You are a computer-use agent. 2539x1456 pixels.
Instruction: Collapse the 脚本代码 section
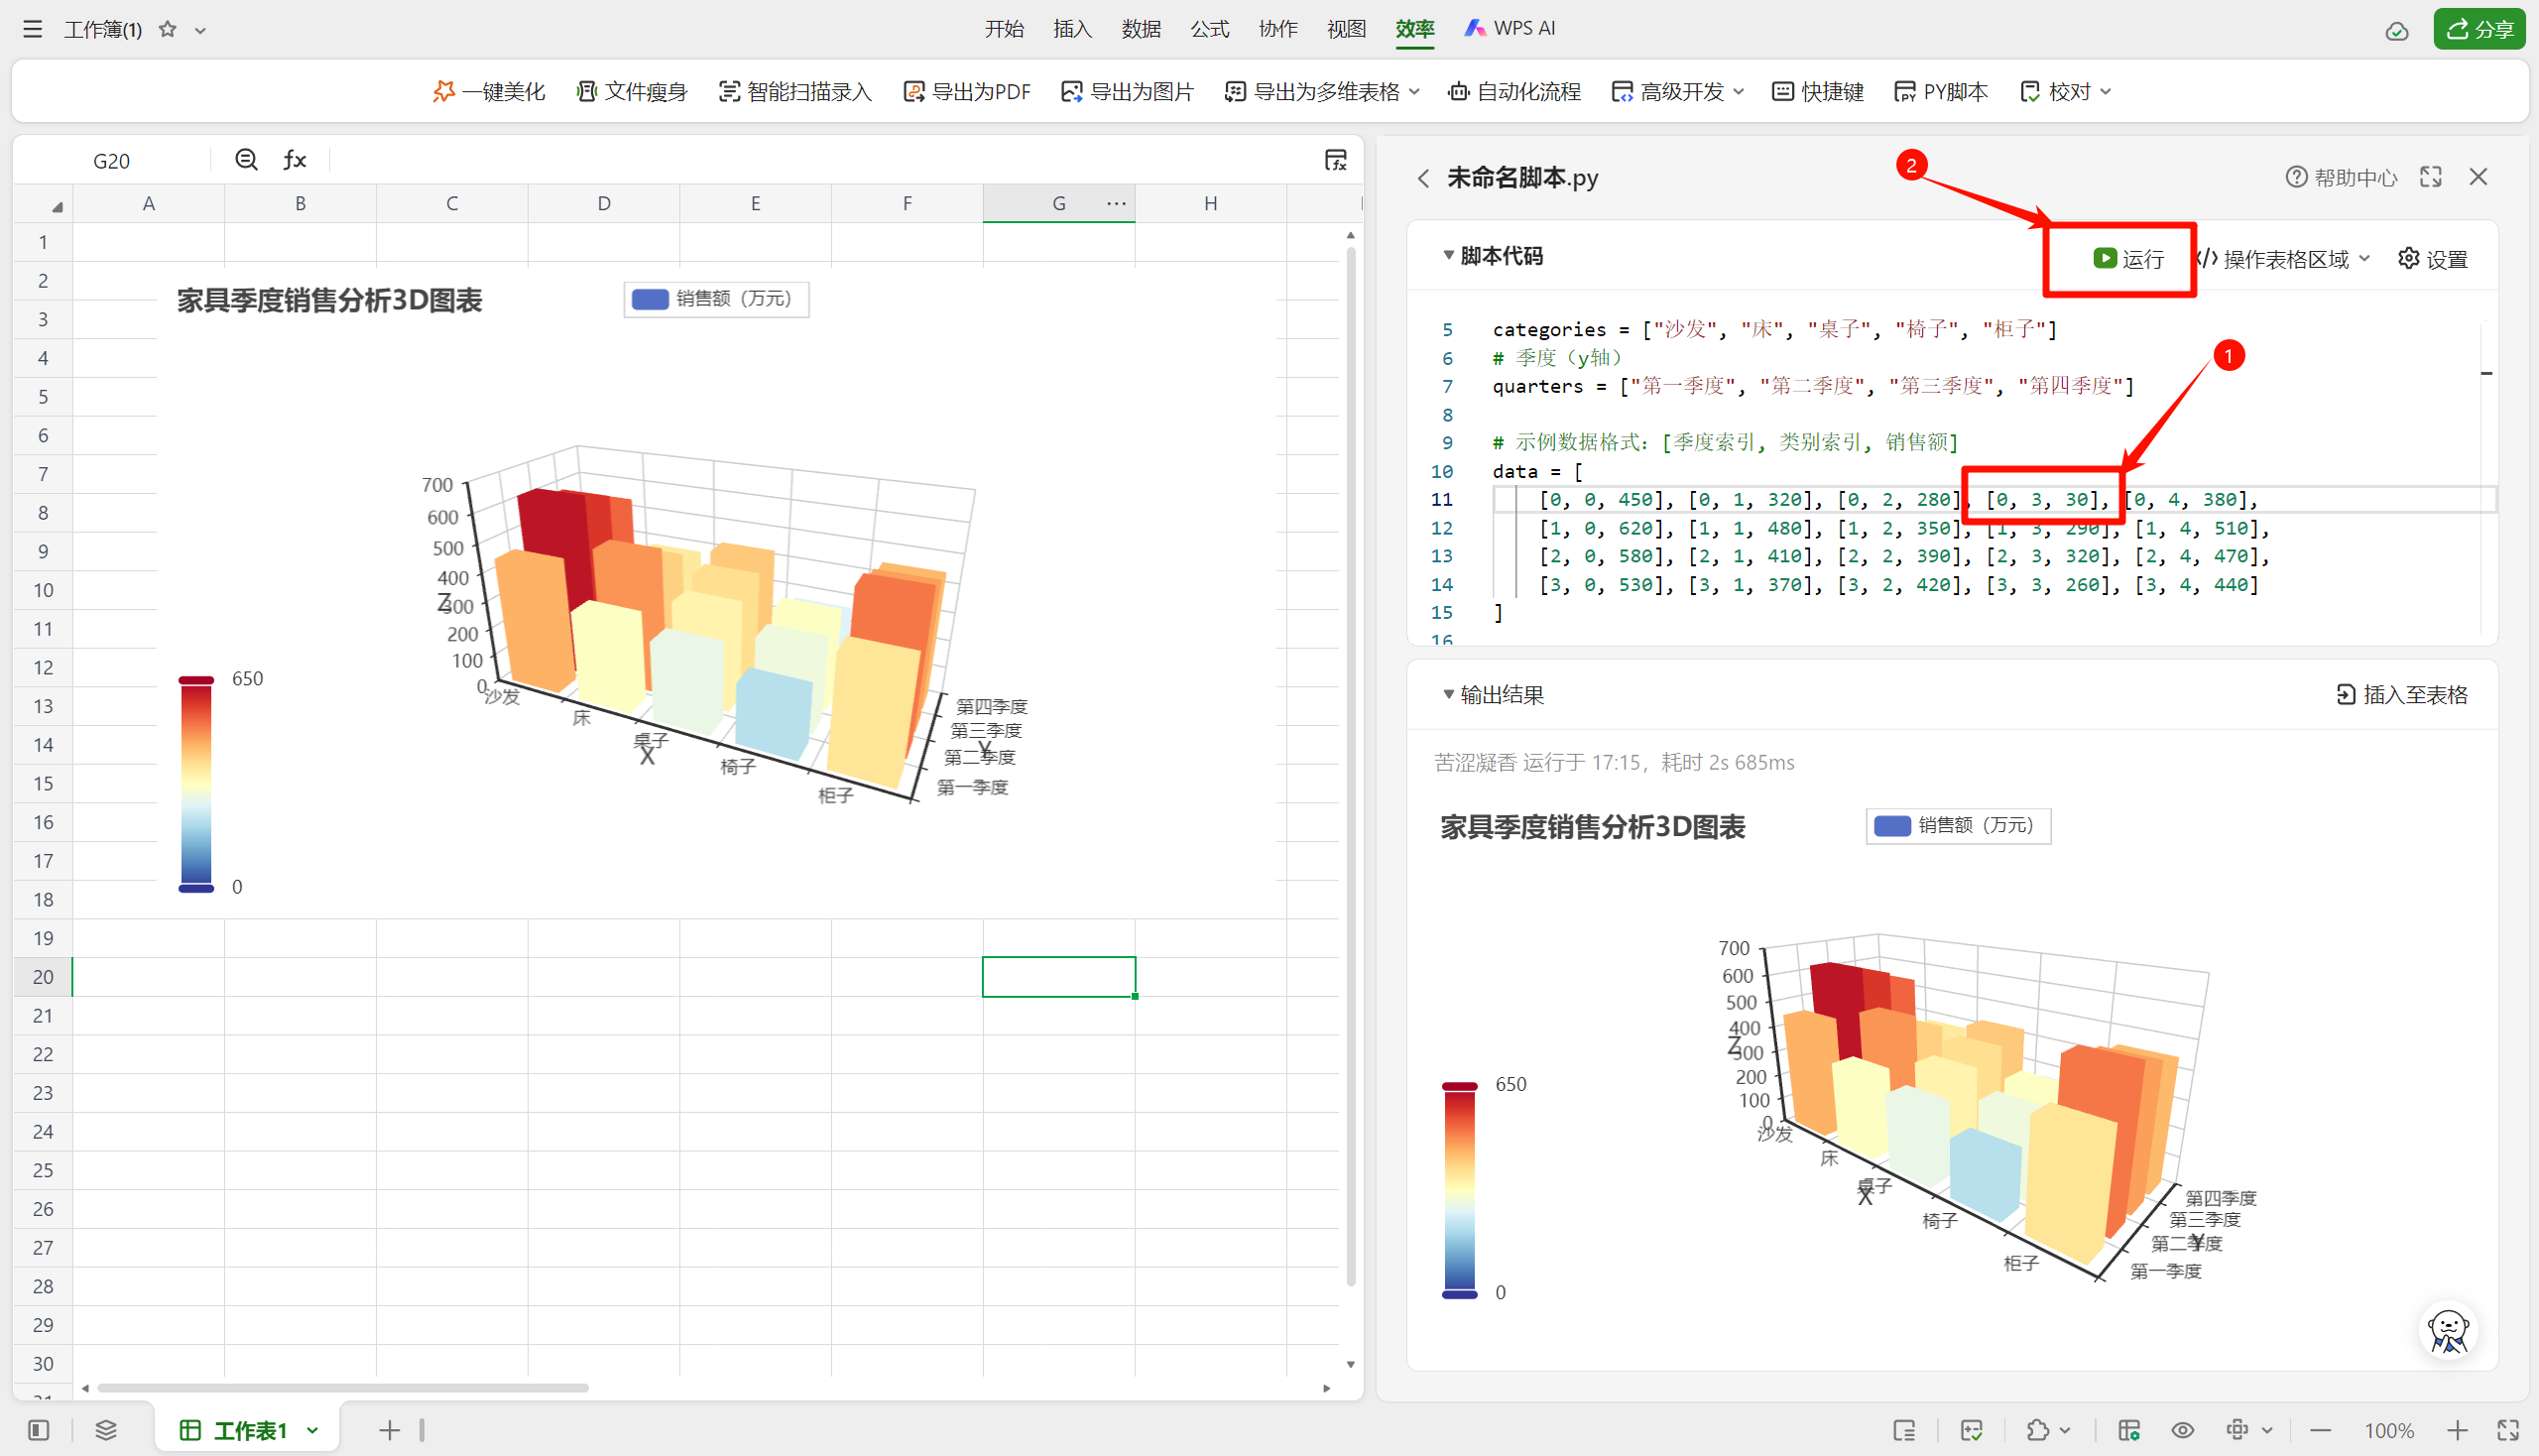click(1448, 255)
